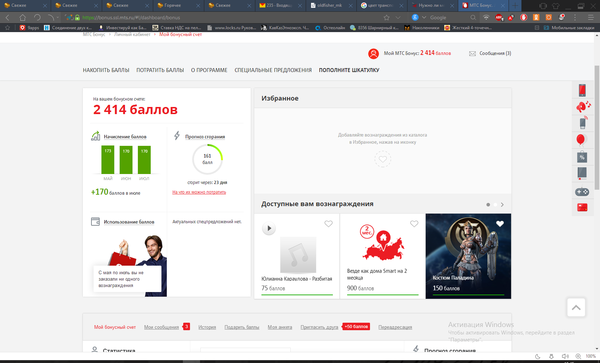The width and height of the screenshot is (600, 363).
Task: Toggle heart on Везде как дома Smart reward
Action: (414, 224)
